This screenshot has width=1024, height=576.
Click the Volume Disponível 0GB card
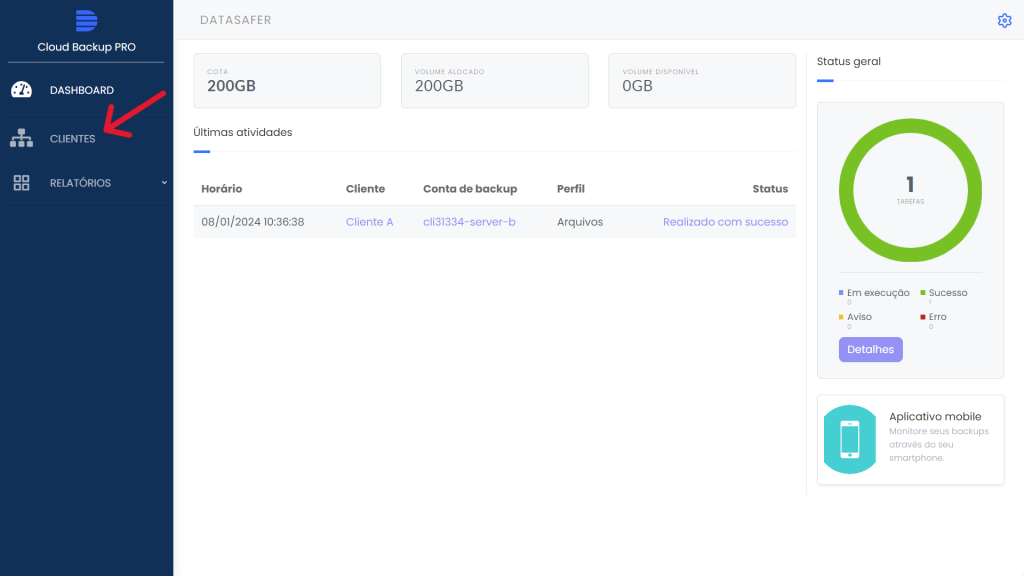tap(701, 80)
